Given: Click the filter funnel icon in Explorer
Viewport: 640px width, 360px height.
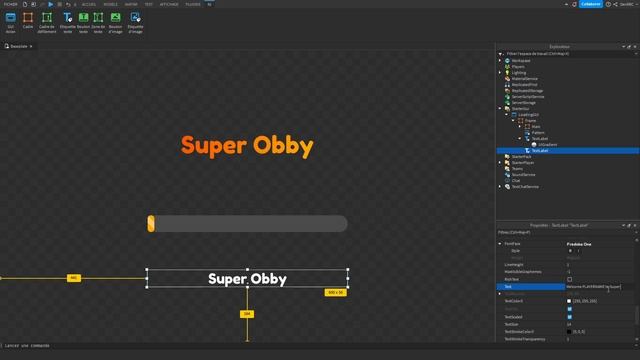Looking at the screenshot, I should click(x=500, y=54).
